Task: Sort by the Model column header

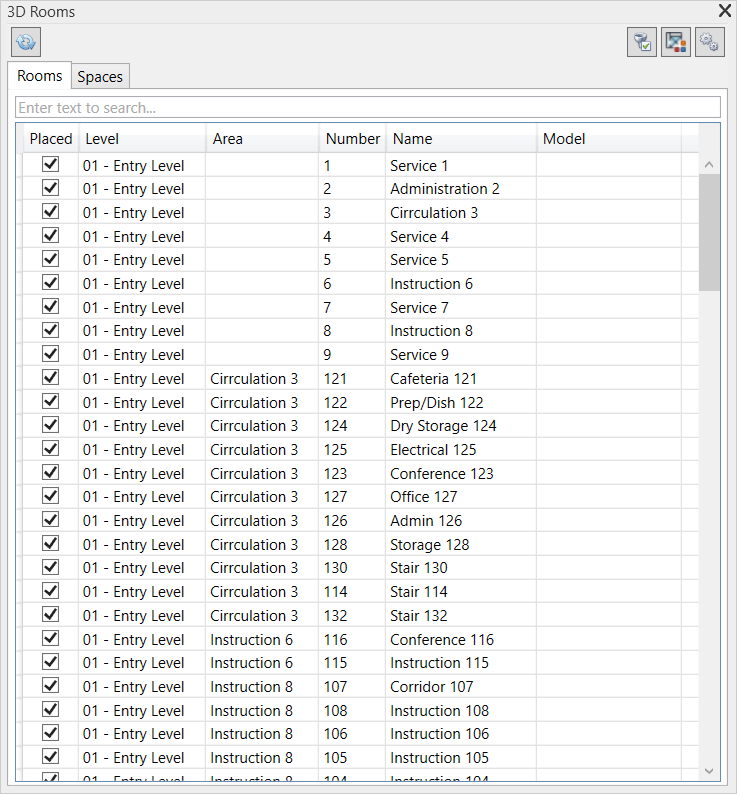Action: 609,139
